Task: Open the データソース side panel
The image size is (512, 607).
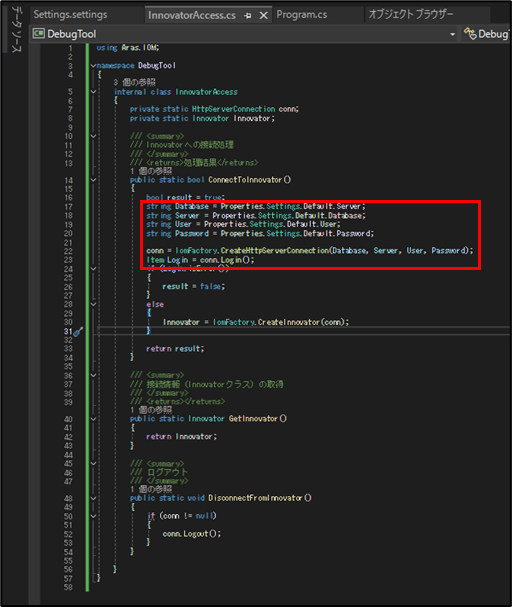Action: [15, 30]
